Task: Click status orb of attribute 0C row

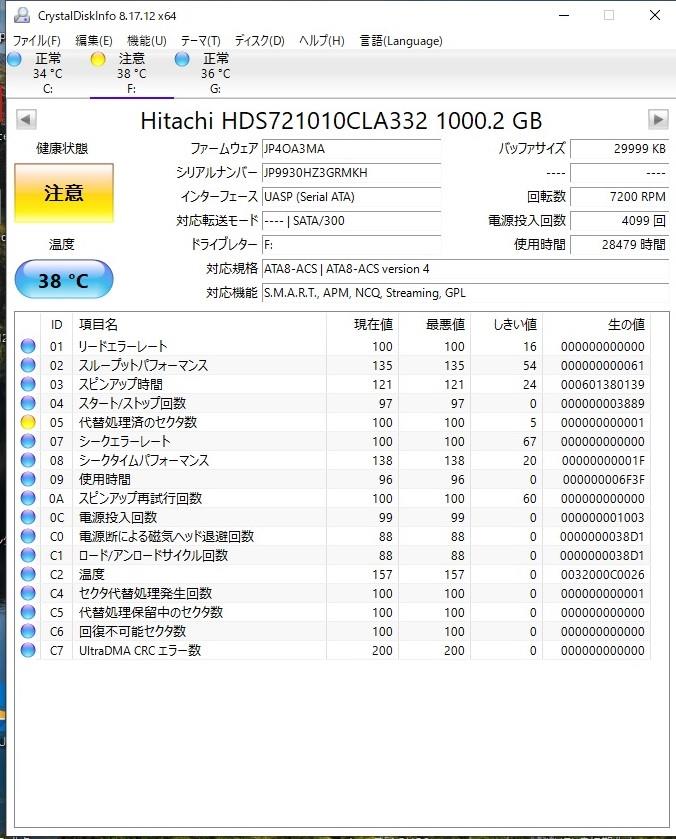Action: pyautogui.click(x=28, y=517)
